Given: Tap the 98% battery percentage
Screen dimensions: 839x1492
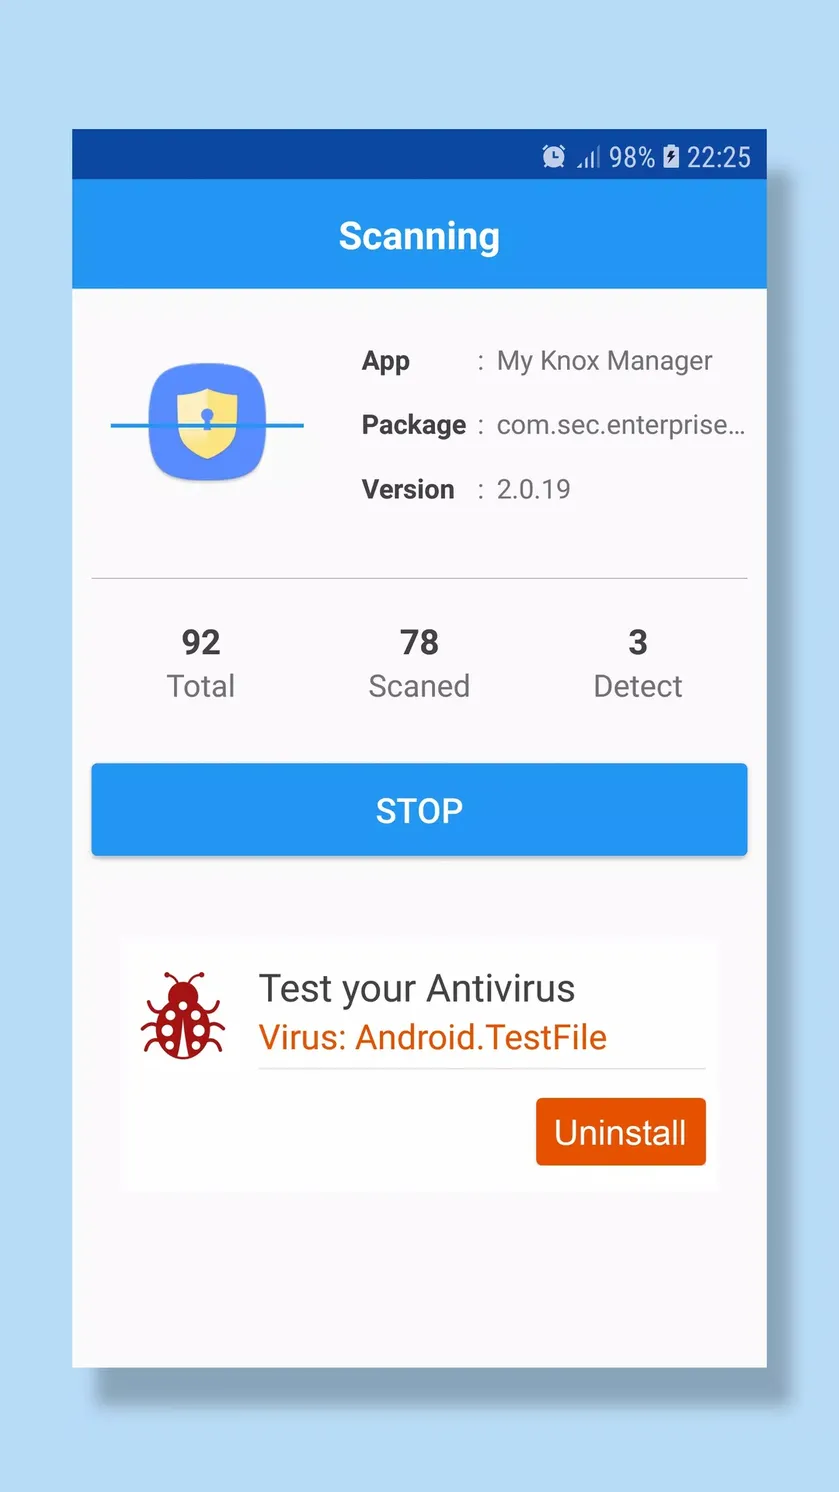Looking at the screenshot, I should (632, 157).
